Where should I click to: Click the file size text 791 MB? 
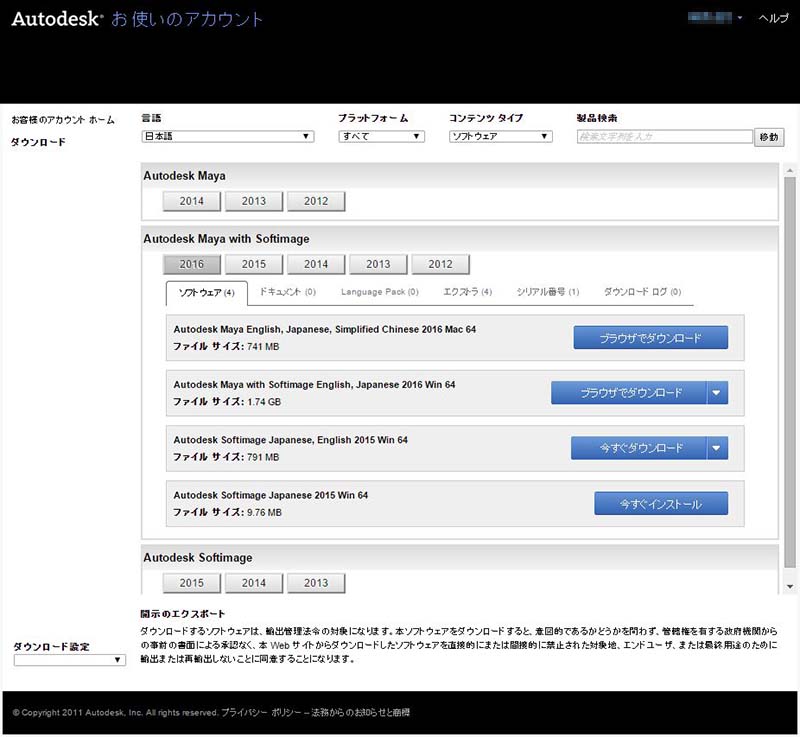(x=263, y=457)
